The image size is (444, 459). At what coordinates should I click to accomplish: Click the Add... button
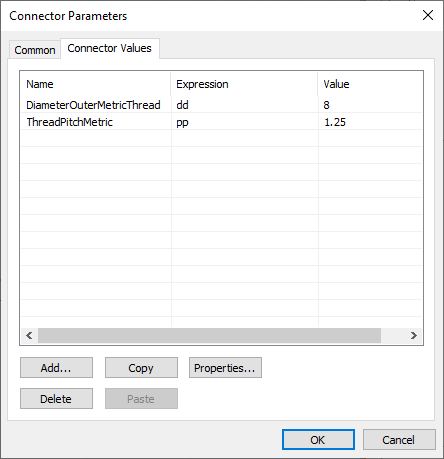pyautogui.click(x=56, y=368)
